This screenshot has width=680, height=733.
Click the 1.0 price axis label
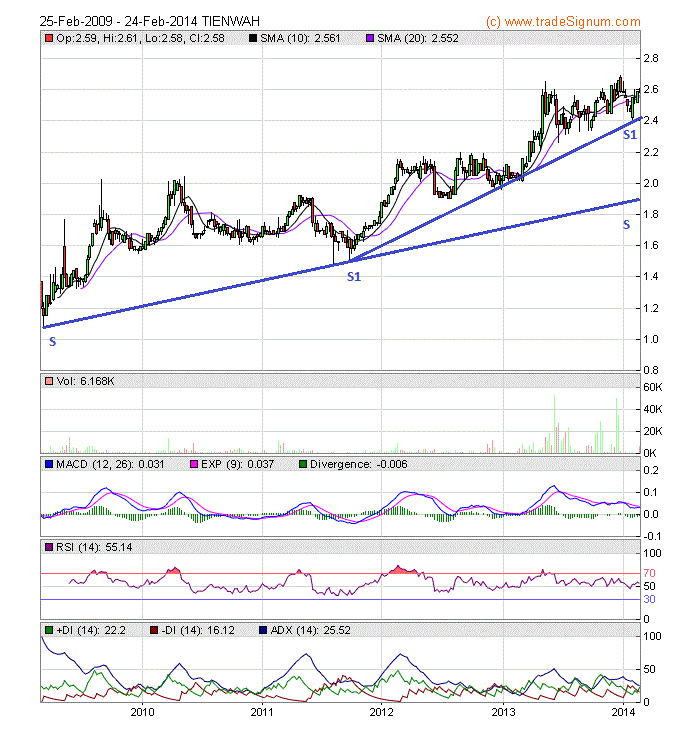(x=651, y=339)
